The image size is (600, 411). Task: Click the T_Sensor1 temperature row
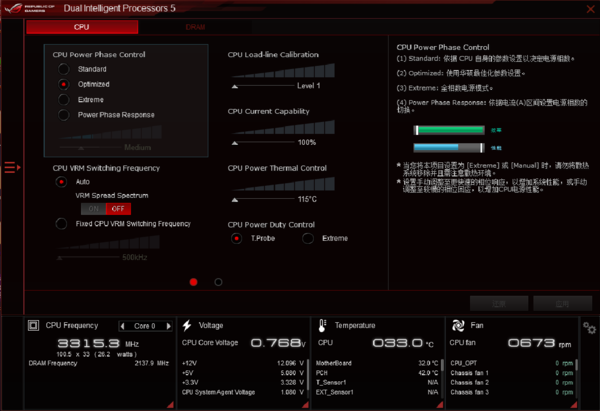point(377,383)
